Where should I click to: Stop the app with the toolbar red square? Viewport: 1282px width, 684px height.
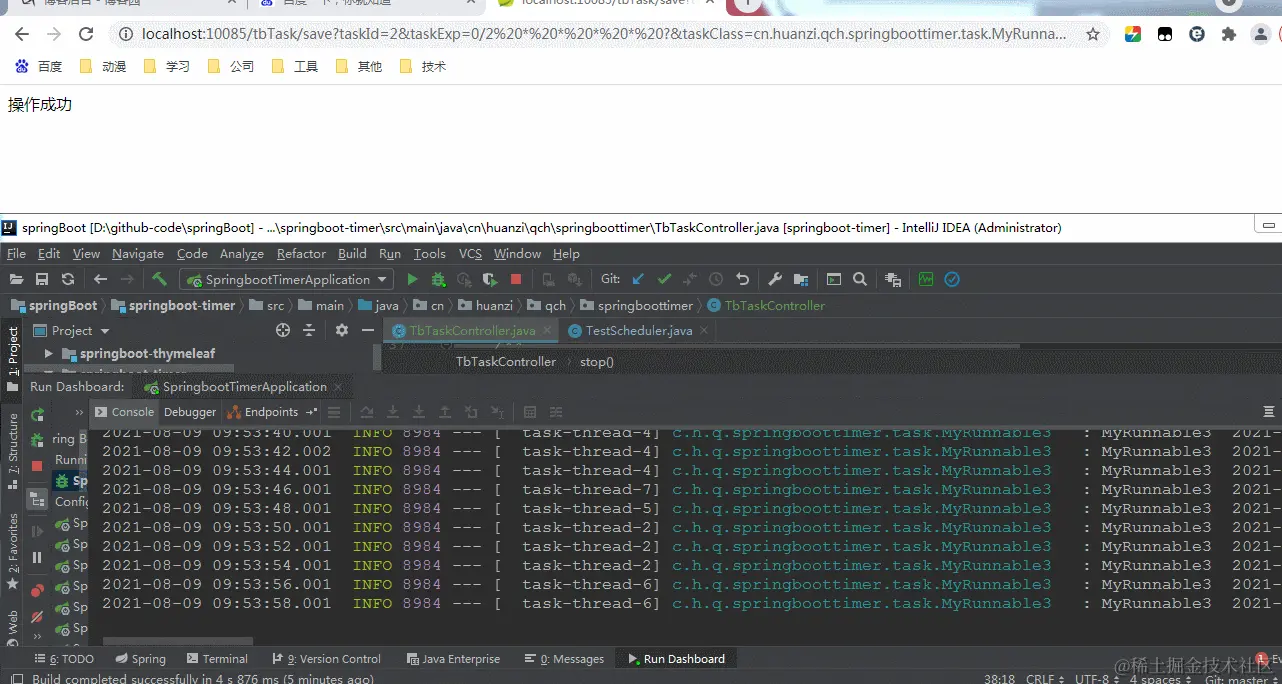[x=516, y=280]
